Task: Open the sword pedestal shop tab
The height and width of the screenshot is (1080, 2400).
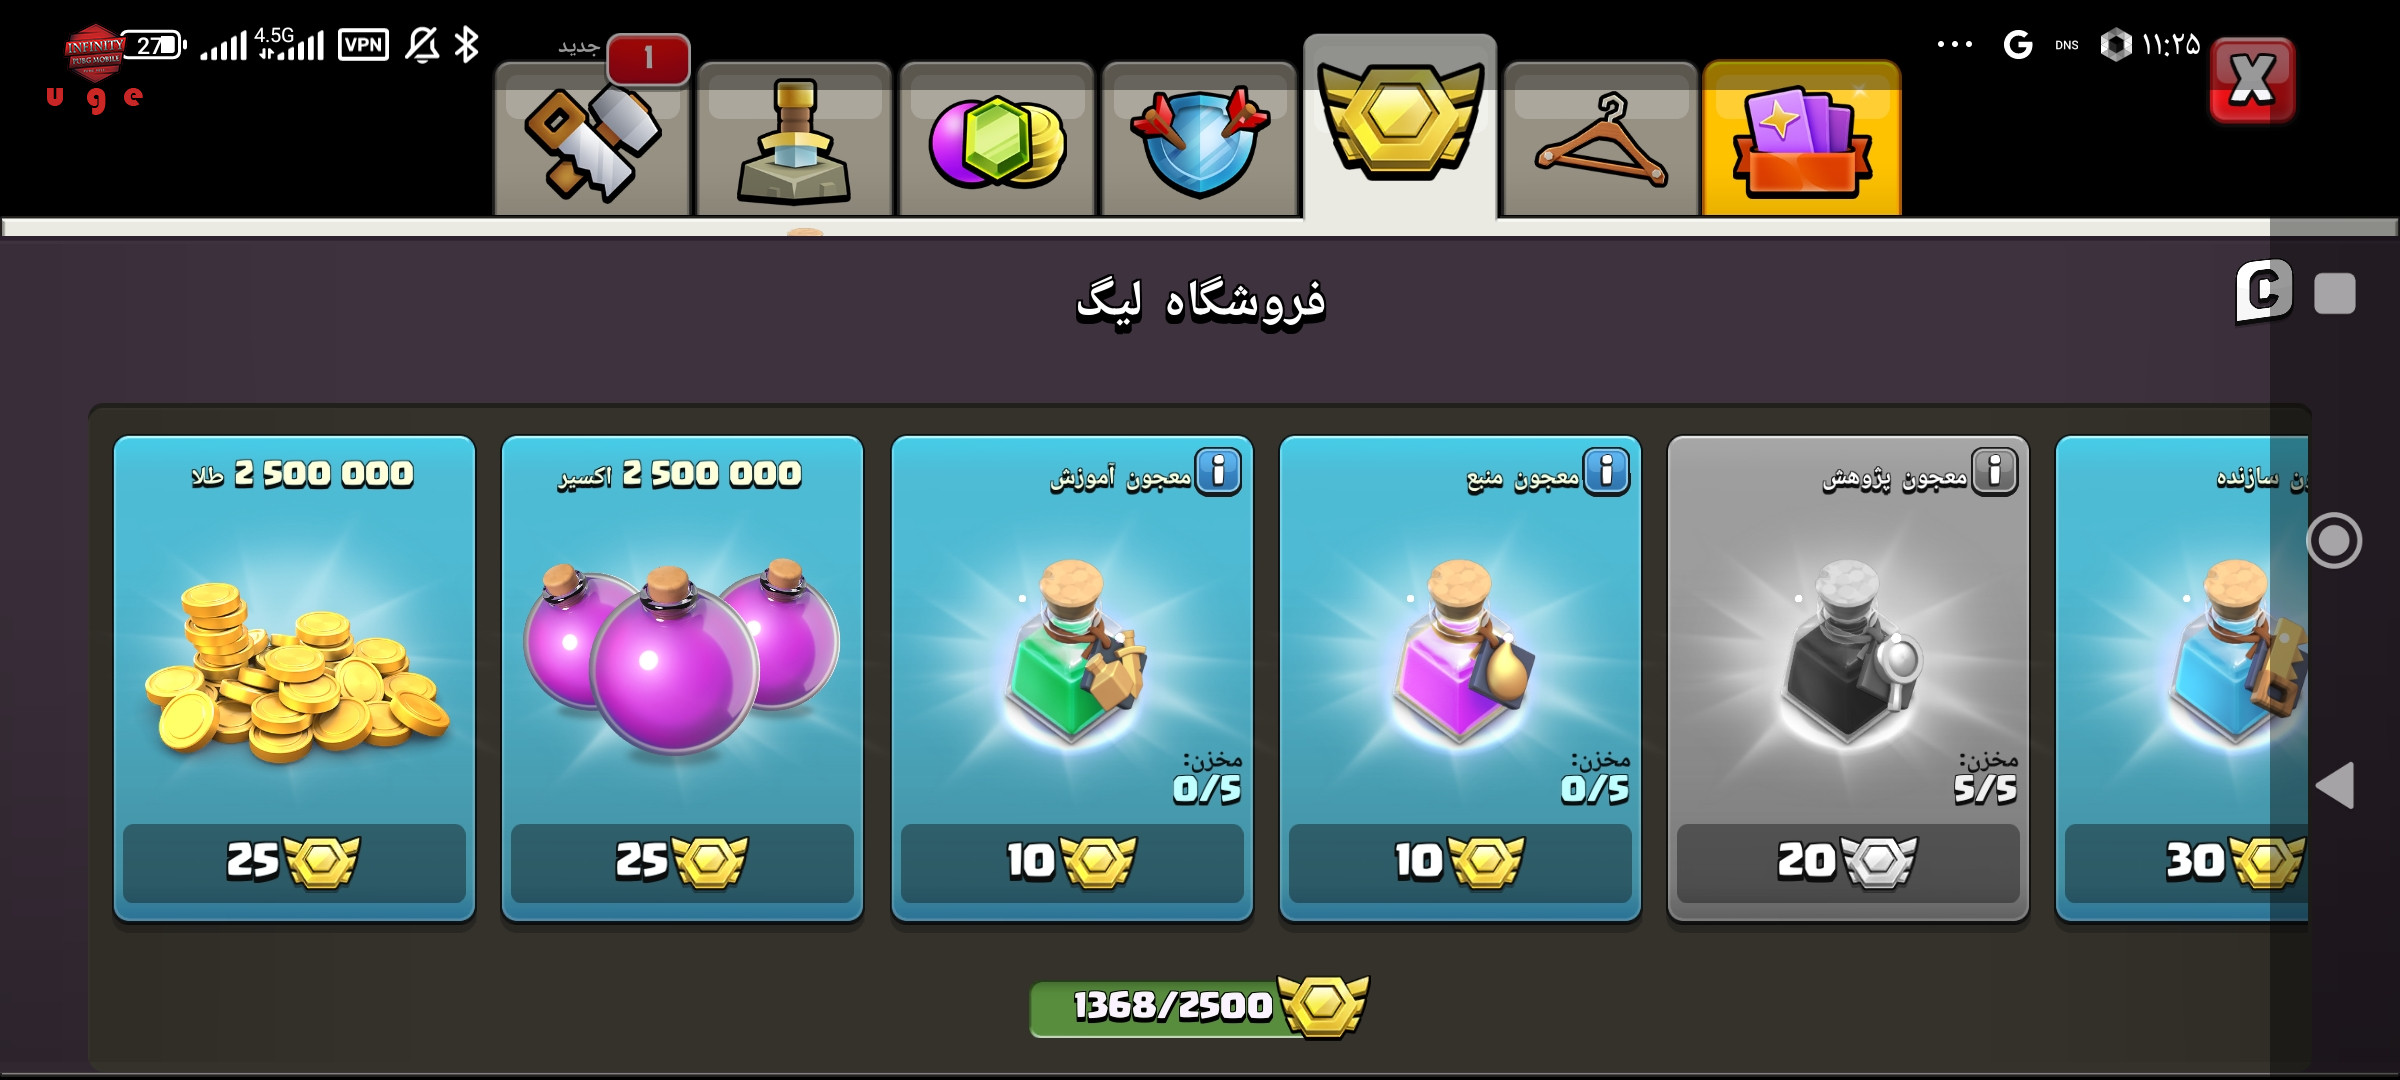Action: (x=794, y=139)
